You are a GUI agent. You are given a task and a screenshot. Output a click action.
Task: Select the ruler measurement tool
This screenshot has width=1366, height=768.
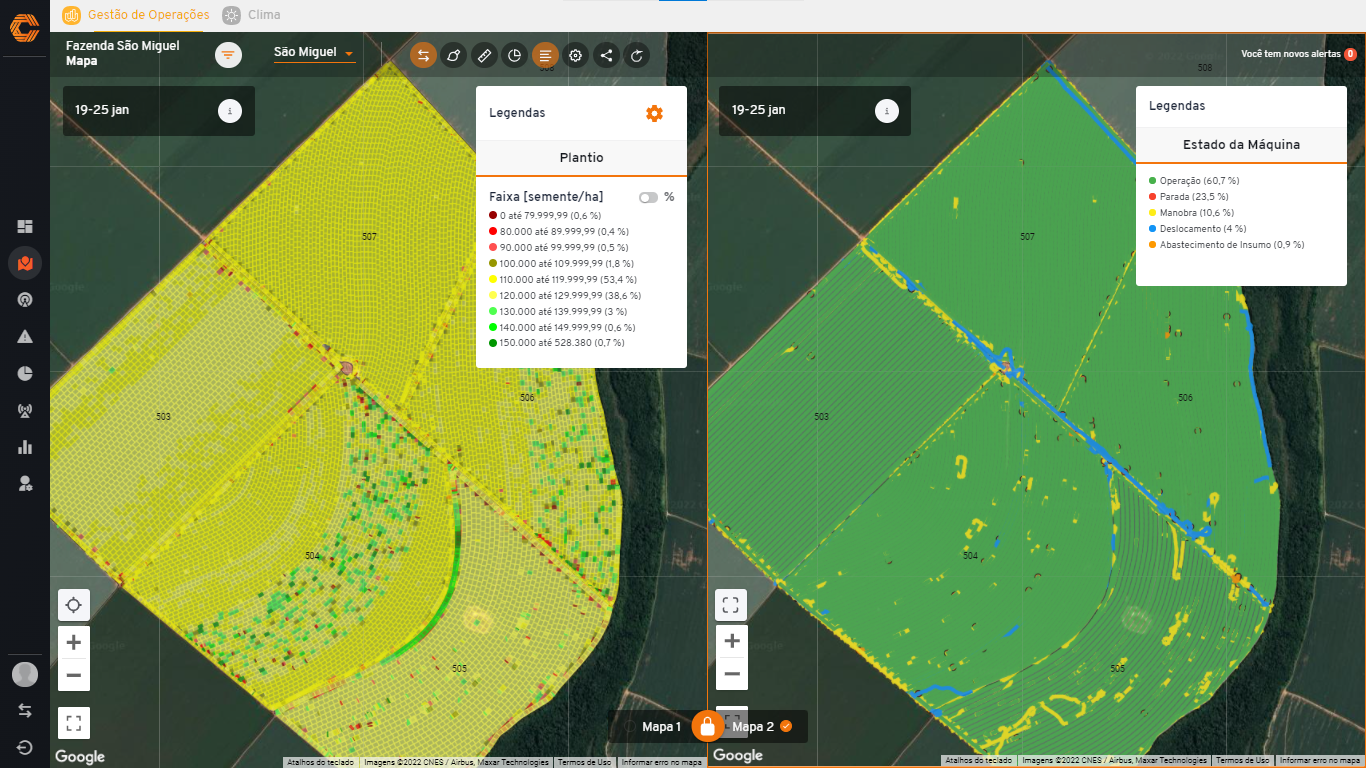(x=484, y=56)
